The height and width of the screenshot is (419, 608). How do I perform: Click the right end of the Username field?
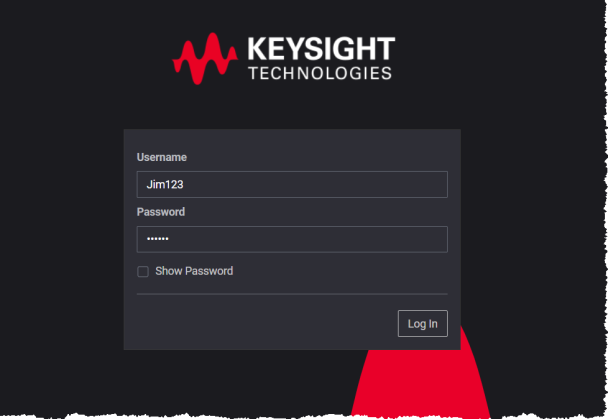click(438, 184)
